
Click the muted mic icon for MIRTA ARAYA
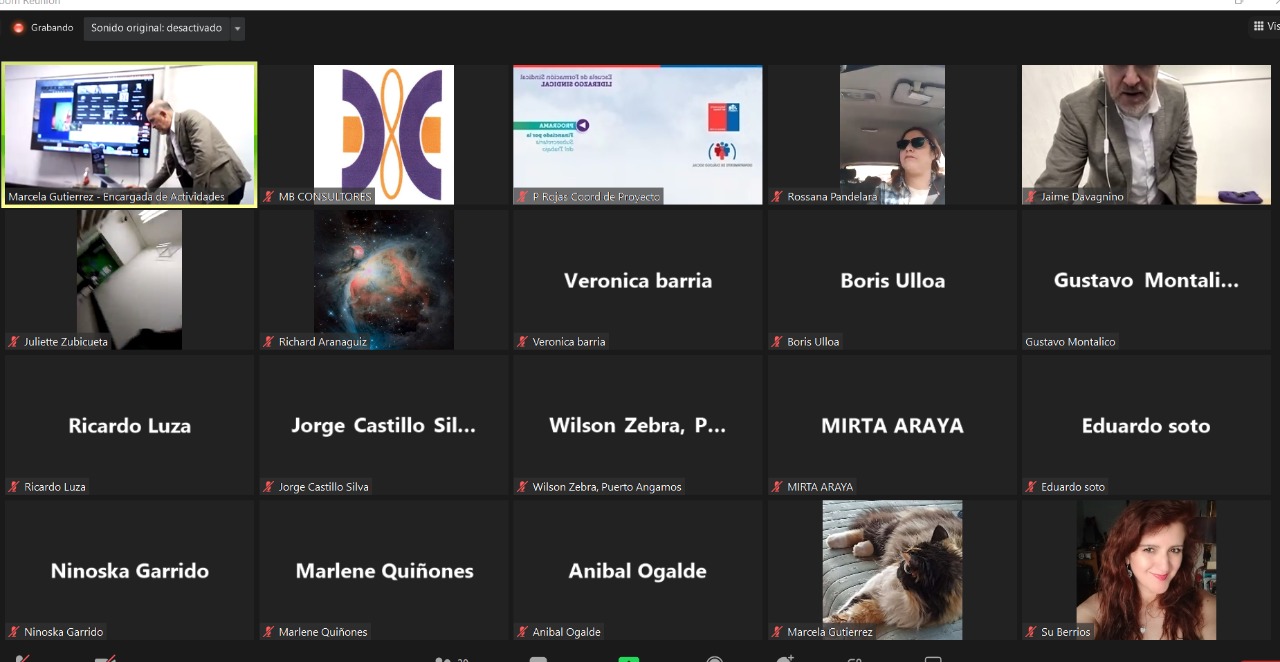(777, 487)
